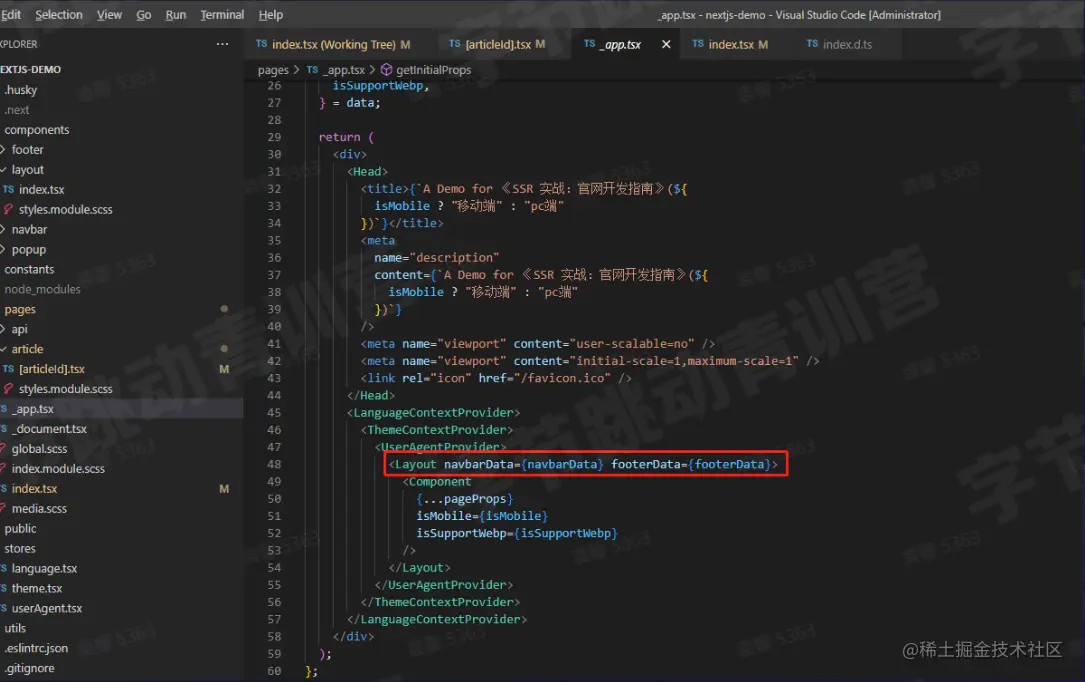Select the node_modules folder
The image size is (1085, 682).
click(42, 289)
